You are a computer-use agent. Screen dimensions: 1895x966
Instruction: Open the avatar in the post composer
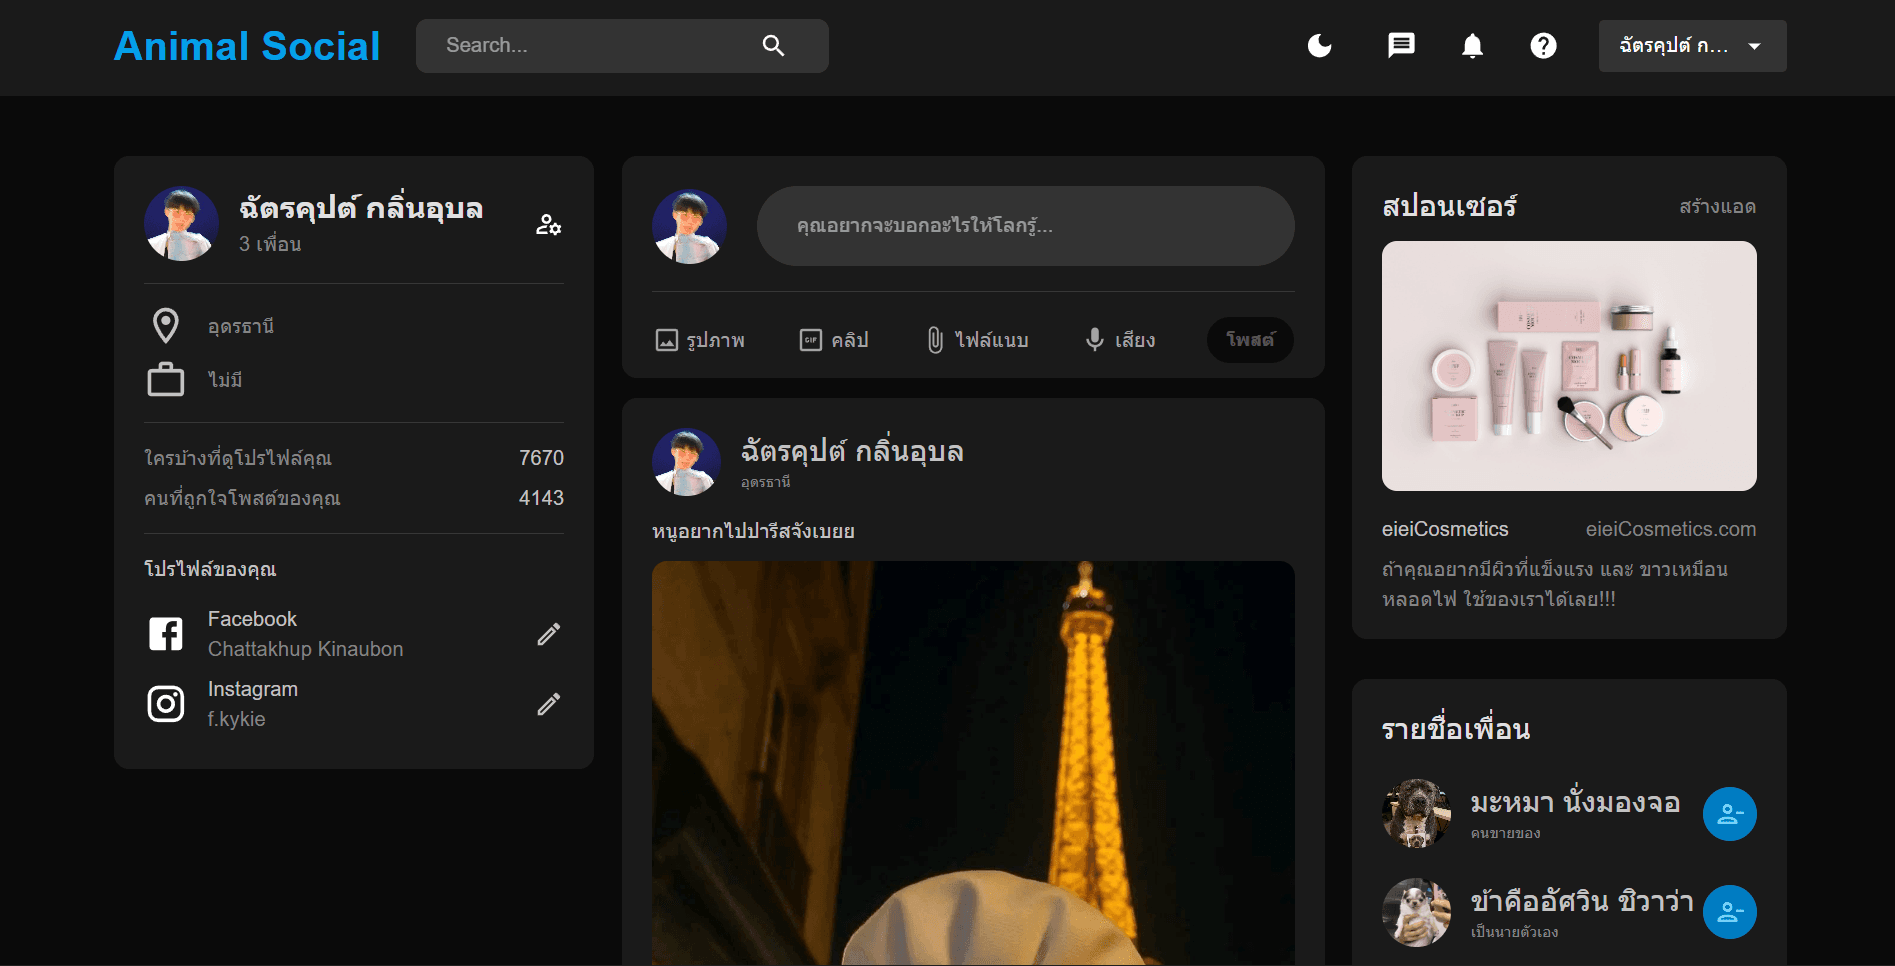[x=690, y=226]
